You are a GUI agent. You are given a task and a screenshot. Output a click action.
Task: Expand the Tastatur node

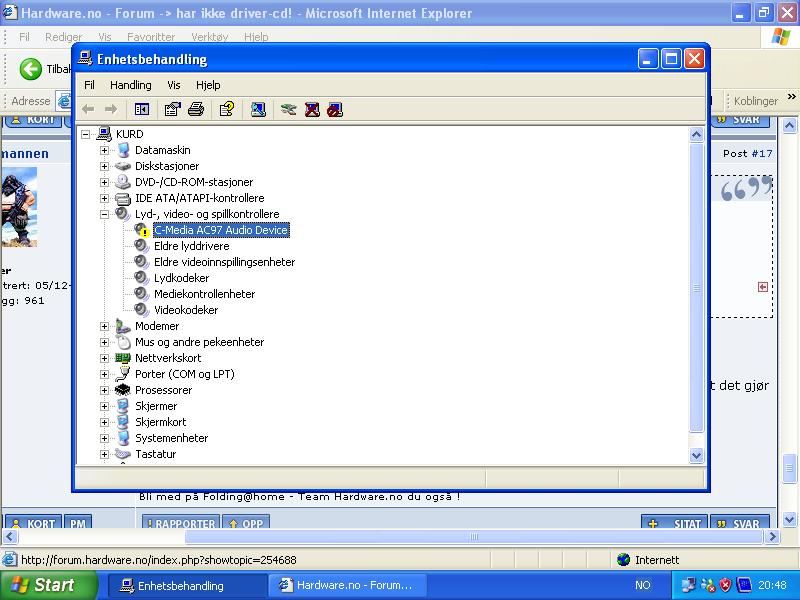105,454
